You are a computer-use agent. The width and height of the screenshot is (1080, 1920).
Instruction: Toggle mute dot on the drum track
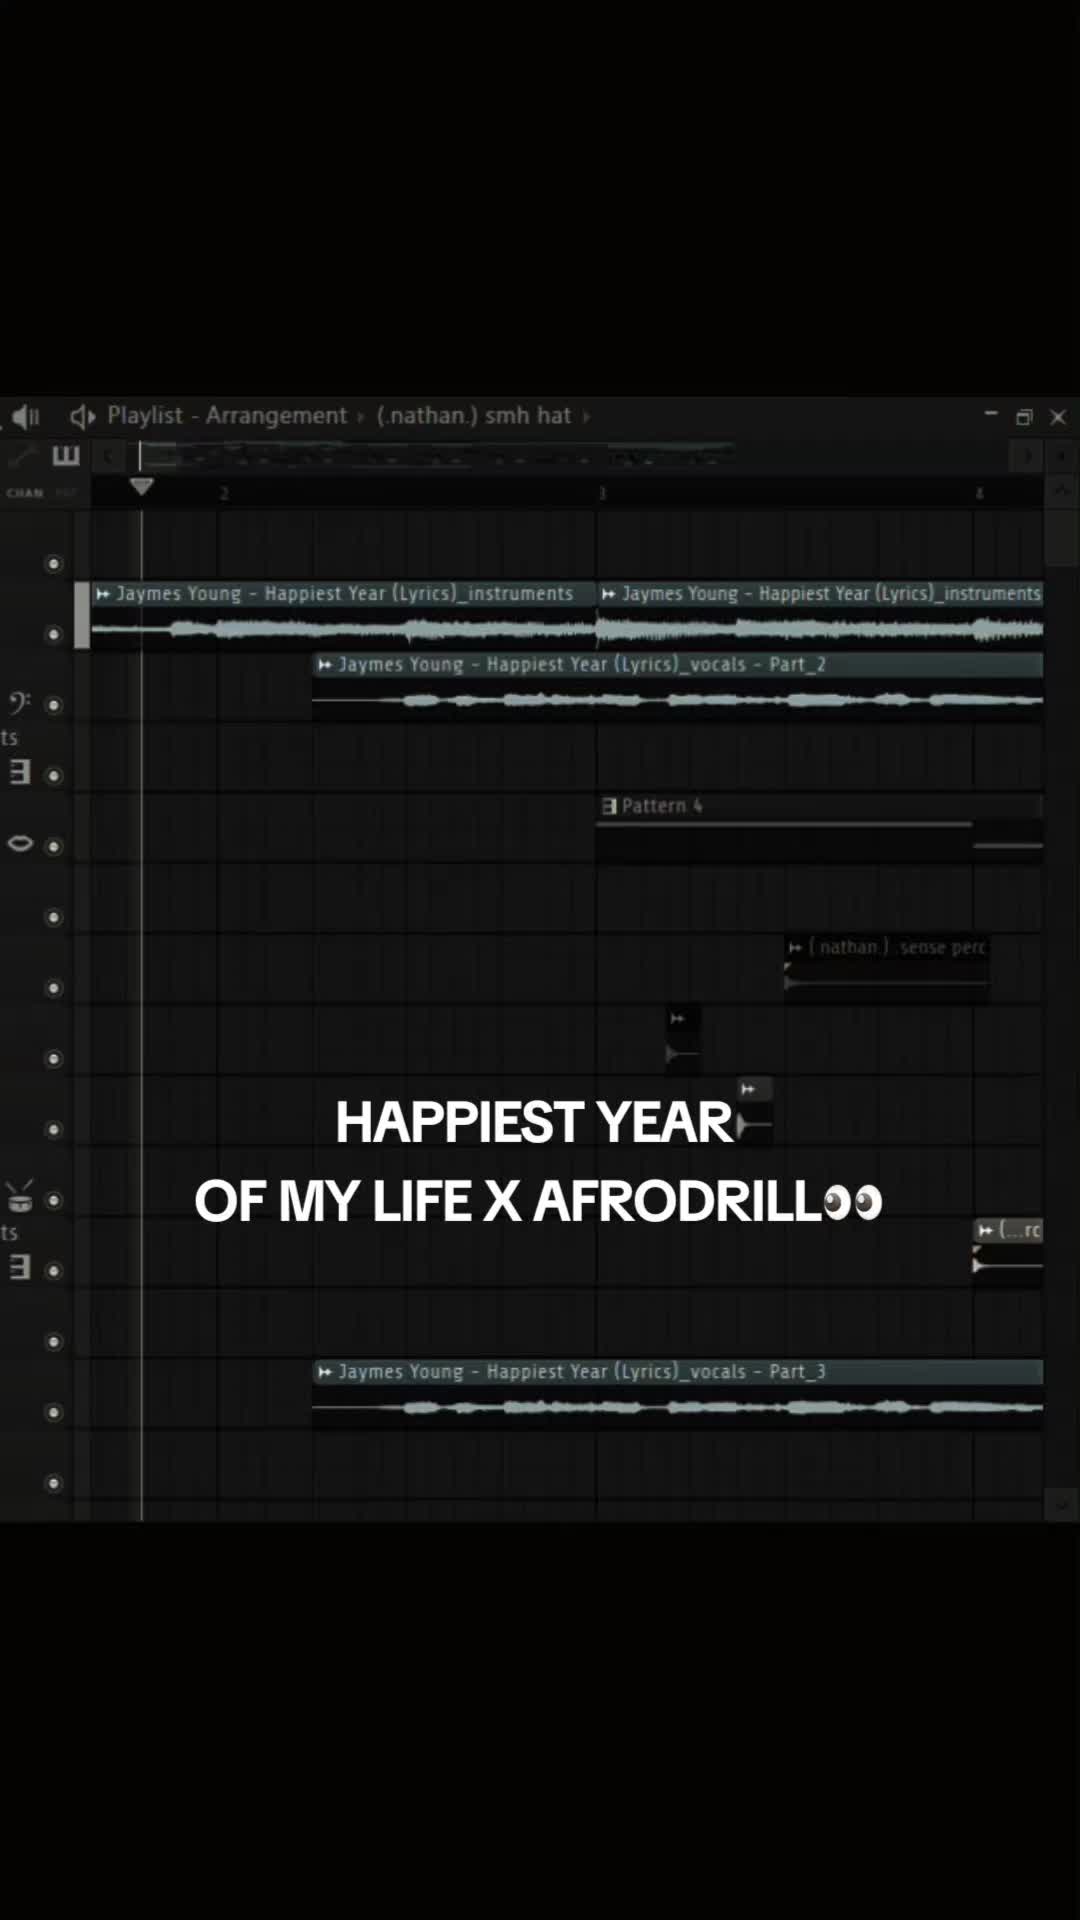[54, 1200]
